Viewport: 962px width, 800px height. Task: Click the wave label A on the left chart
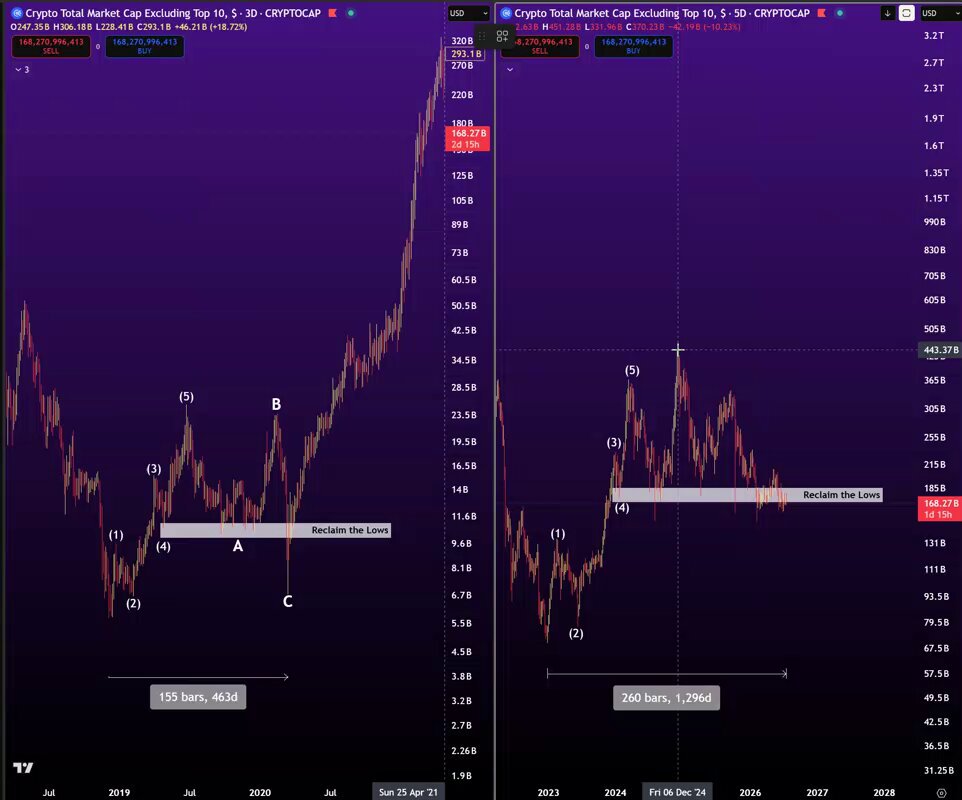(x=238, y=546)
